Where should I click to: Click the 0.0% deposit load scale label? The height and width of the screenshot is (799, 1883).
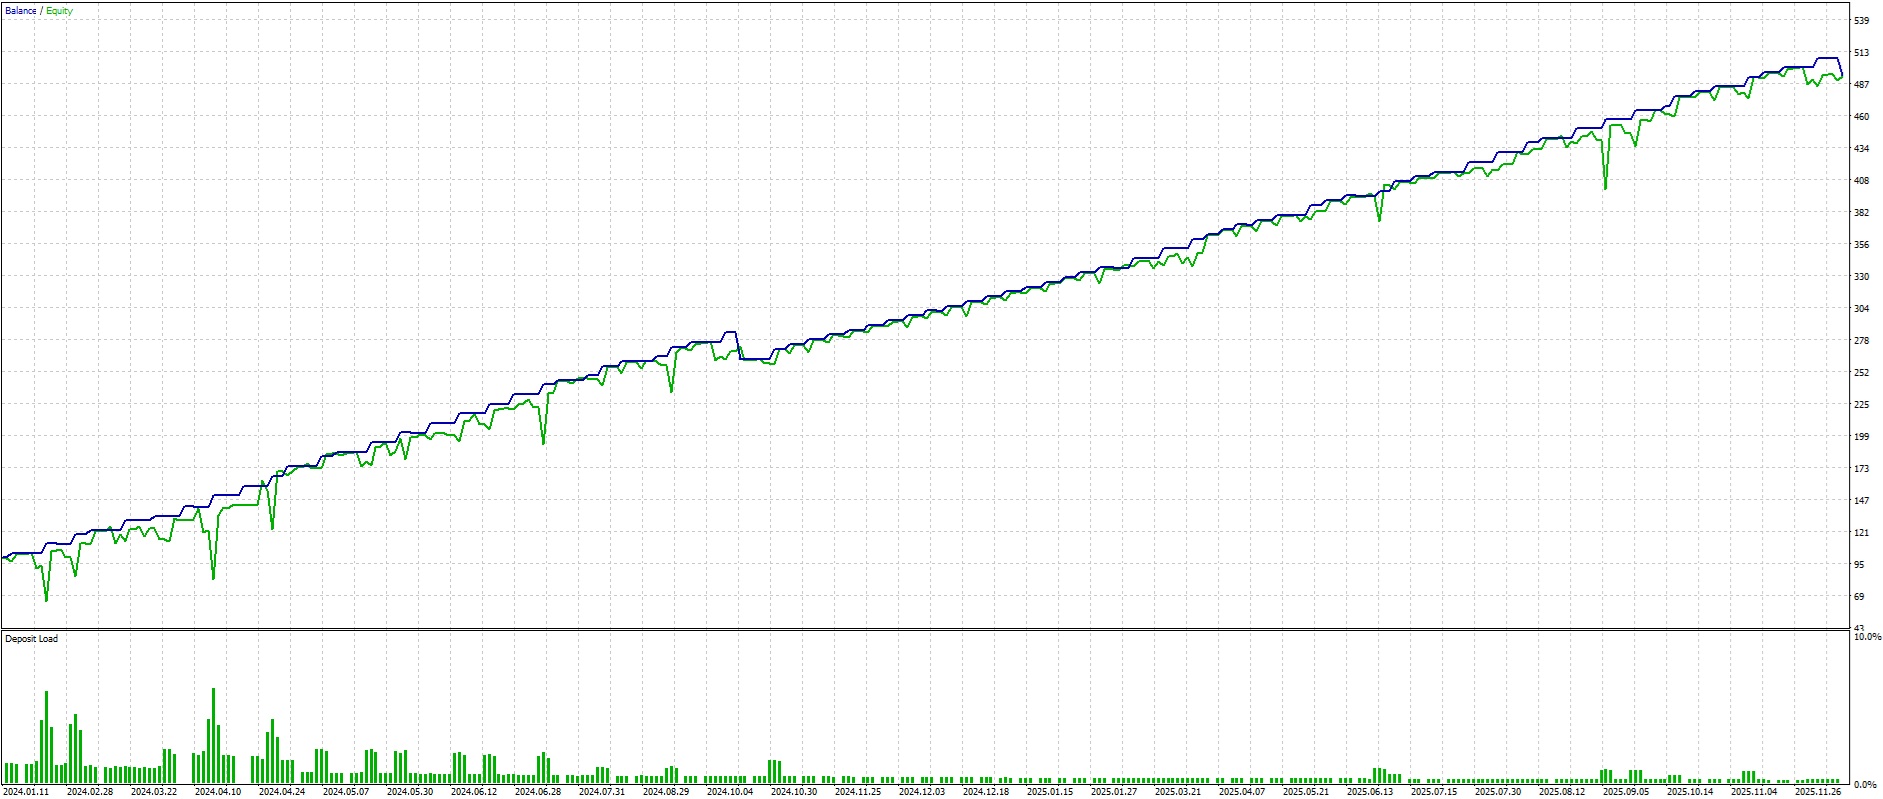pyautogui.click(x=1865, y=785)
